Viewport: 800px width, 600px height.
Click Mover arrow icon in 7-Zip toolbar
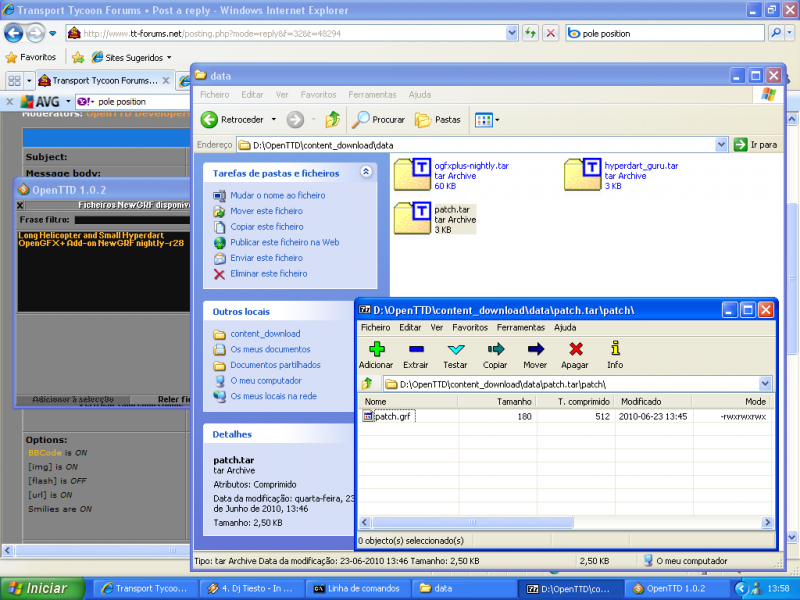click(535, 349)
